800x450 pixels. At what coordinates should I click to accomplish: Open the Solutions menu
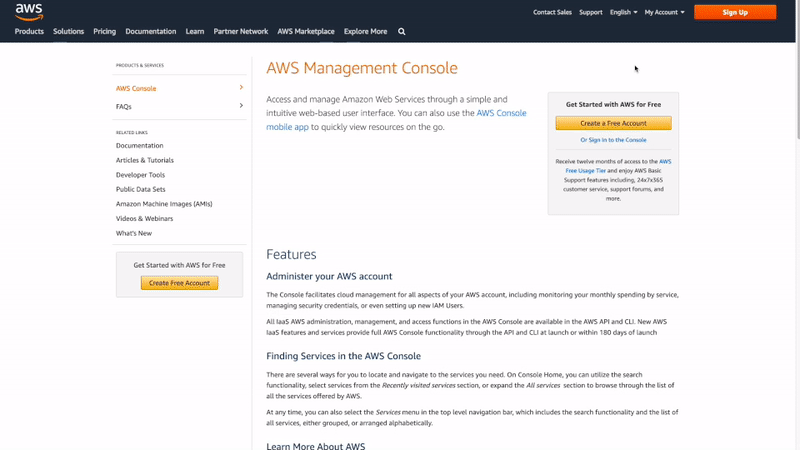68,32
